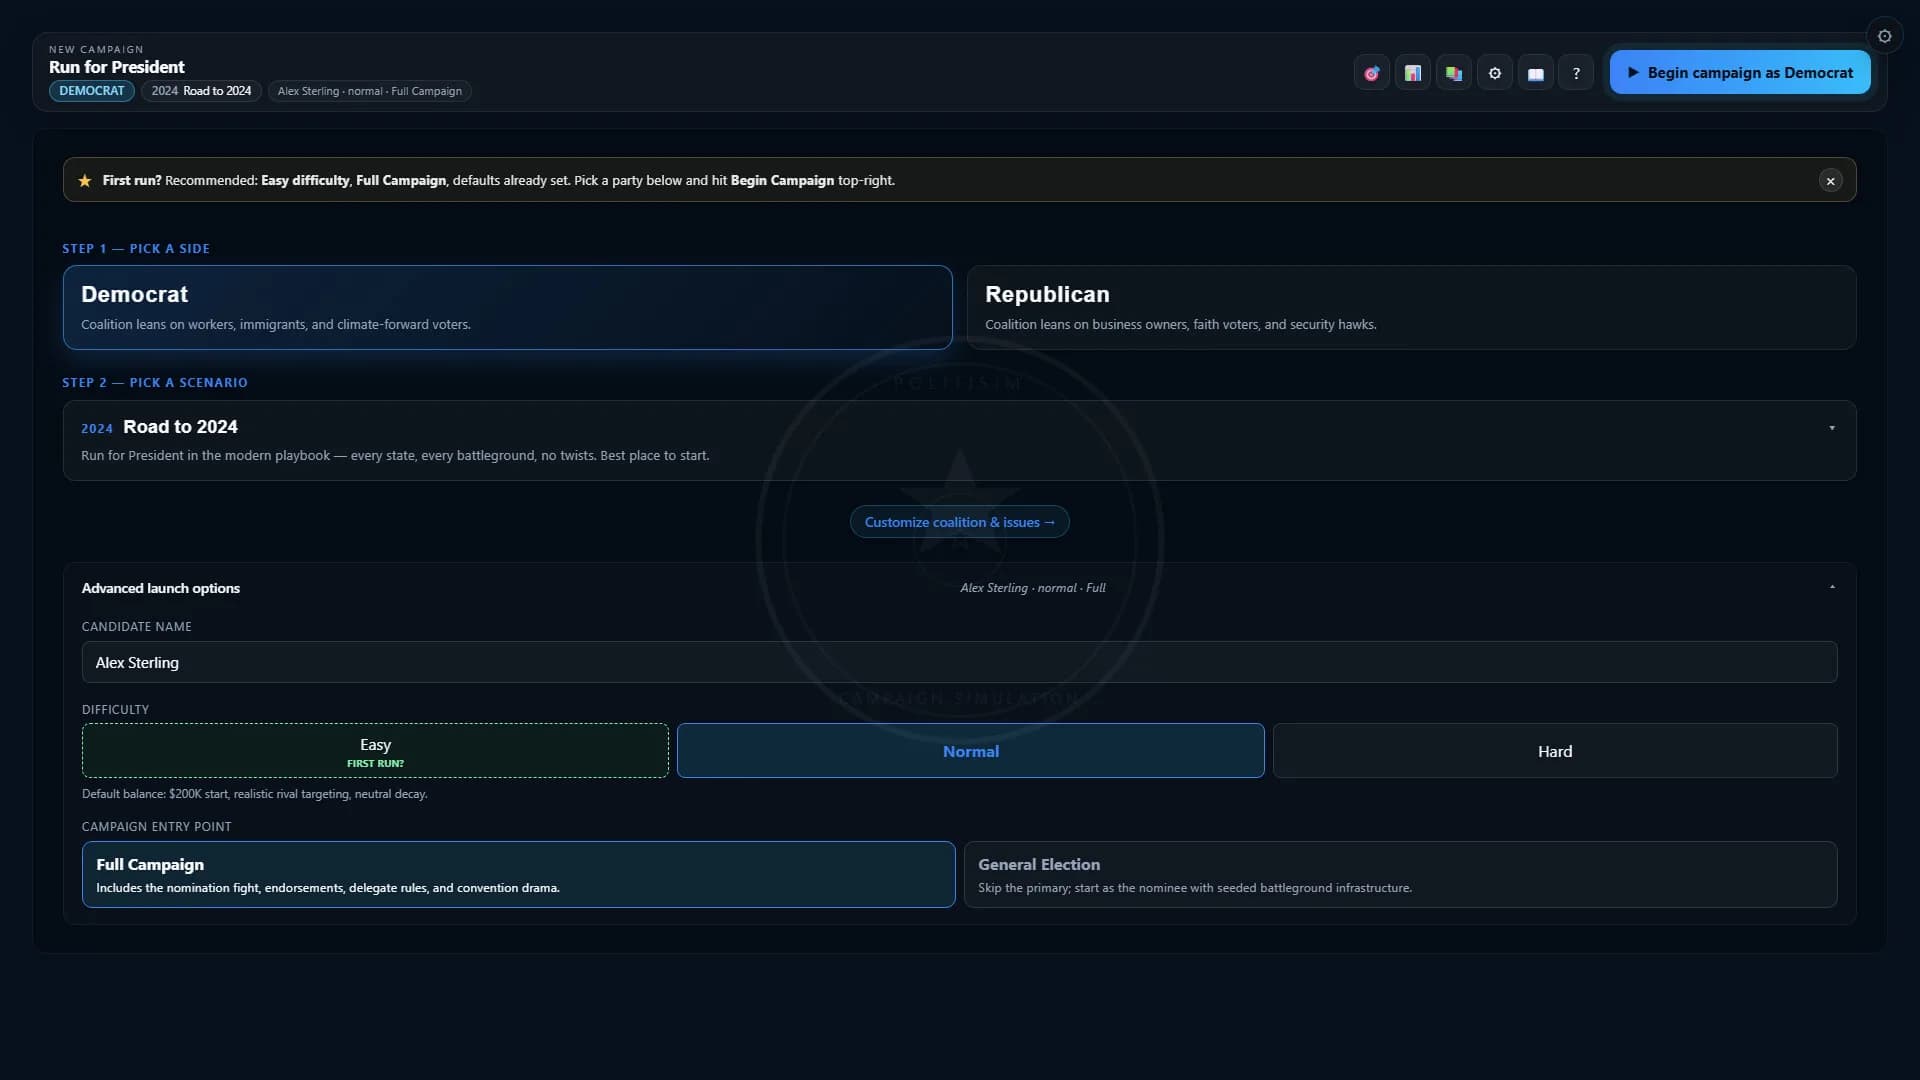This screenshot has height=1080, width=1920.
Task: Click the Default balance description text
Action: coord(255,794)
